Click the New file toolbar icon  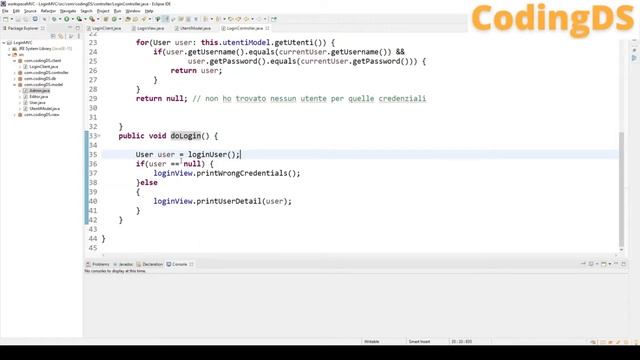pyautogui.click(x=6, y=19)
